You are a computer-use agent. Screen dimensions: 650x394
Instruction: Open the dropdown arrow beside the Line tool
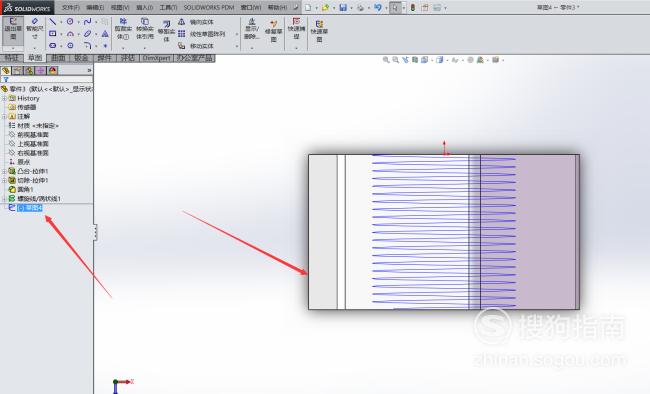(x=61, y=22)
